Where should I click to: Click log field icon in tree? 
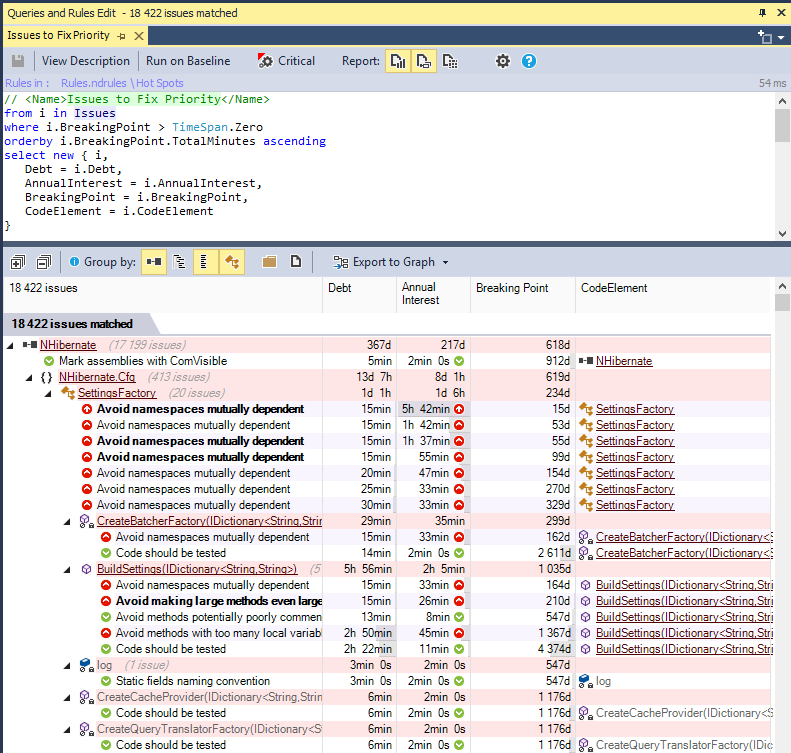click(x=86, y=666)
